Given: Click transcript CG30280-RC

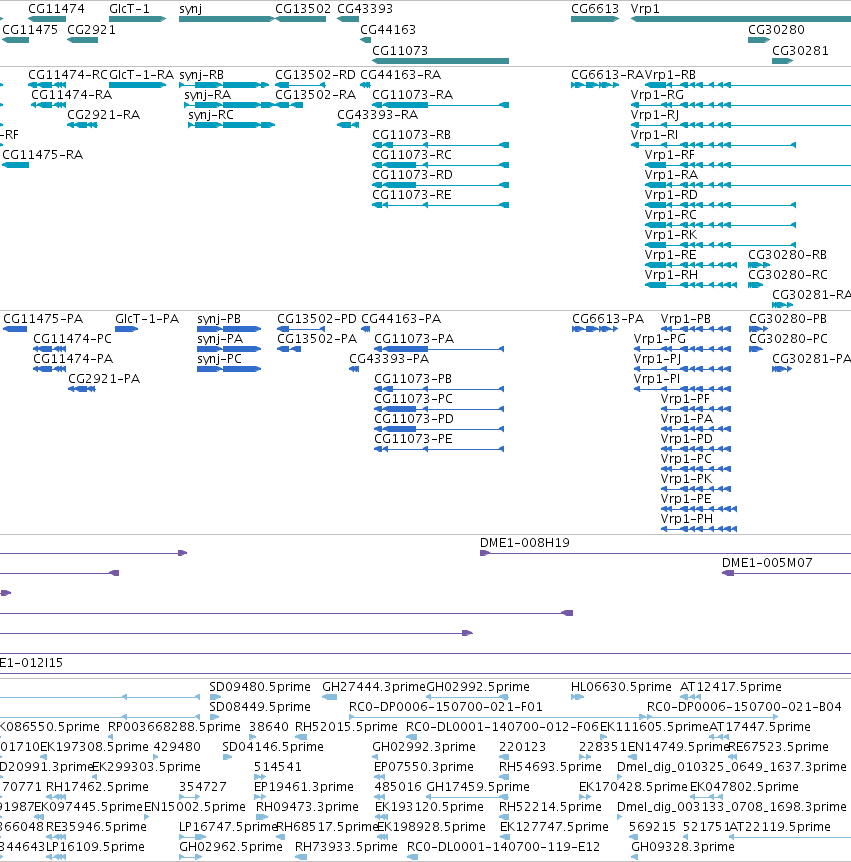Looking at the screenshot, I should (x=787, y=275).
